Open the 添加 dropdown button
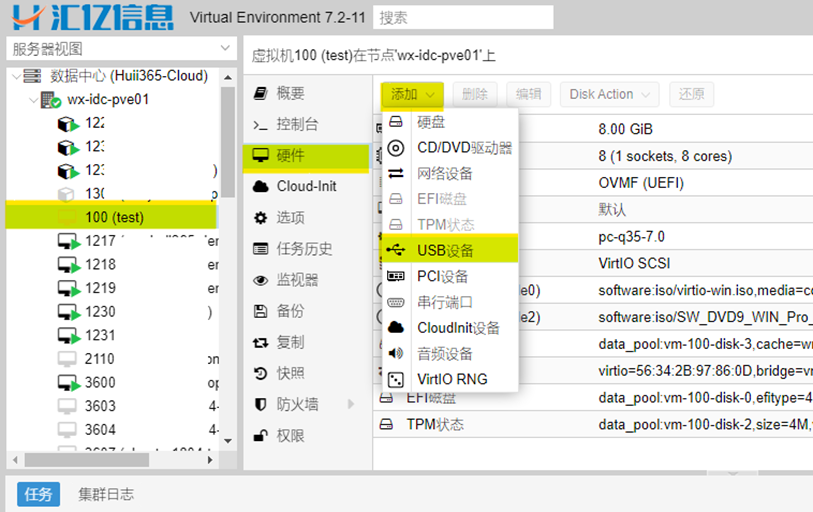 click(412, 94)
